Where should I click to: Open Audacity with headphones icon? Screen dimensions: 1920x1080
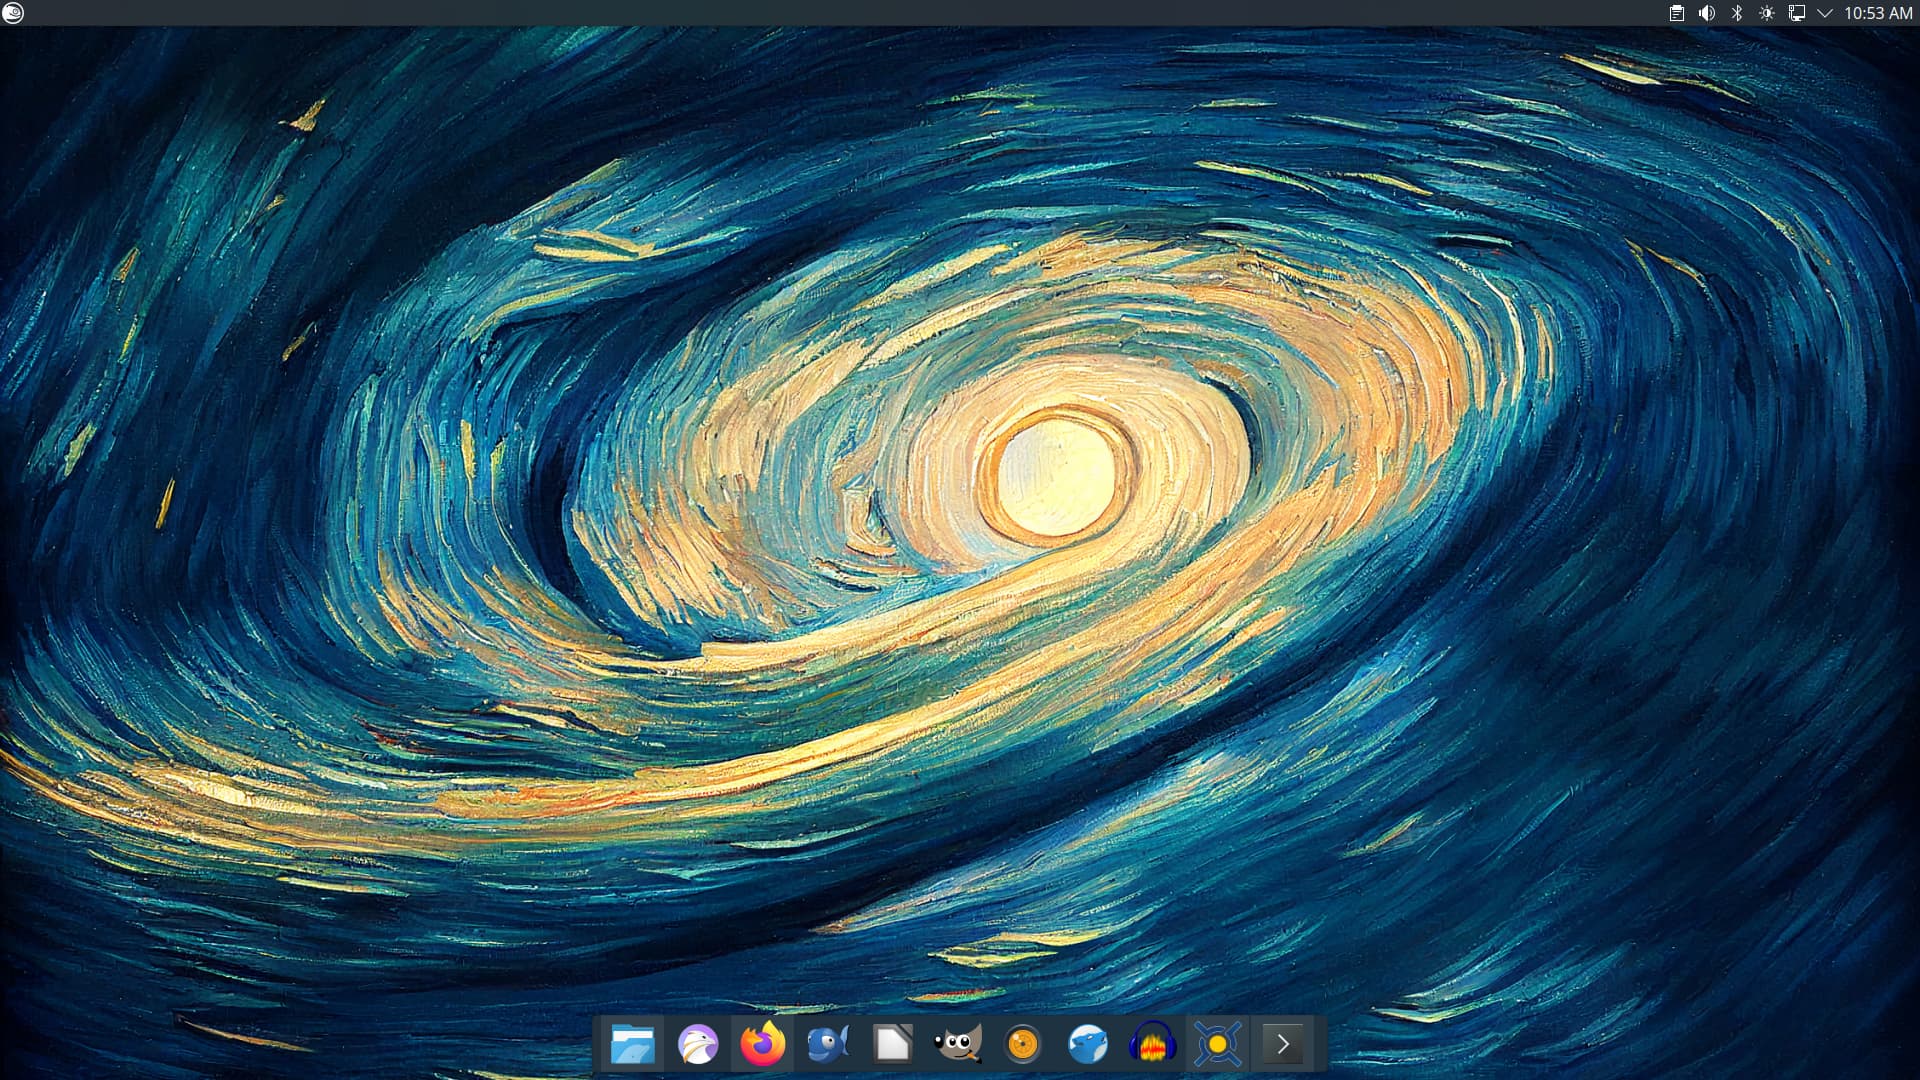pyautogui.click(x=1152, y=1045)
